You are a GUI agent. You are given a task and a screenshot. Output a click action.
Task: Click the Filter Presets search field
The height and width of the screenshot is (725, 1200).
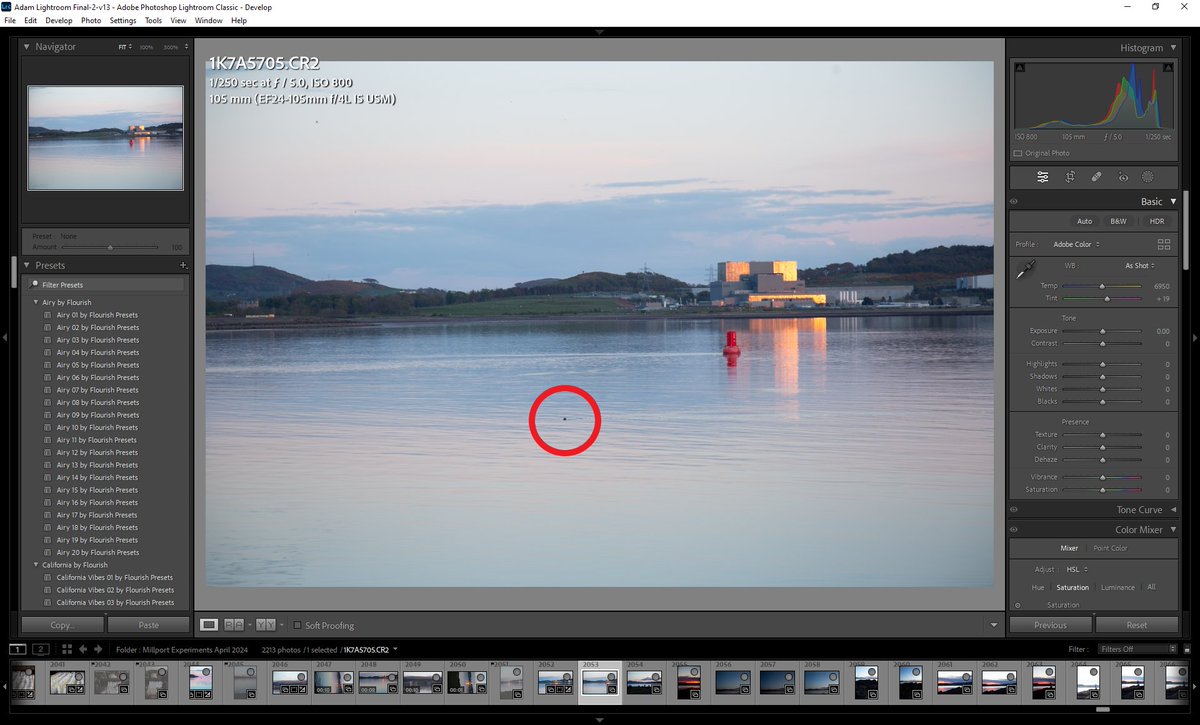(x=106, y=285)
